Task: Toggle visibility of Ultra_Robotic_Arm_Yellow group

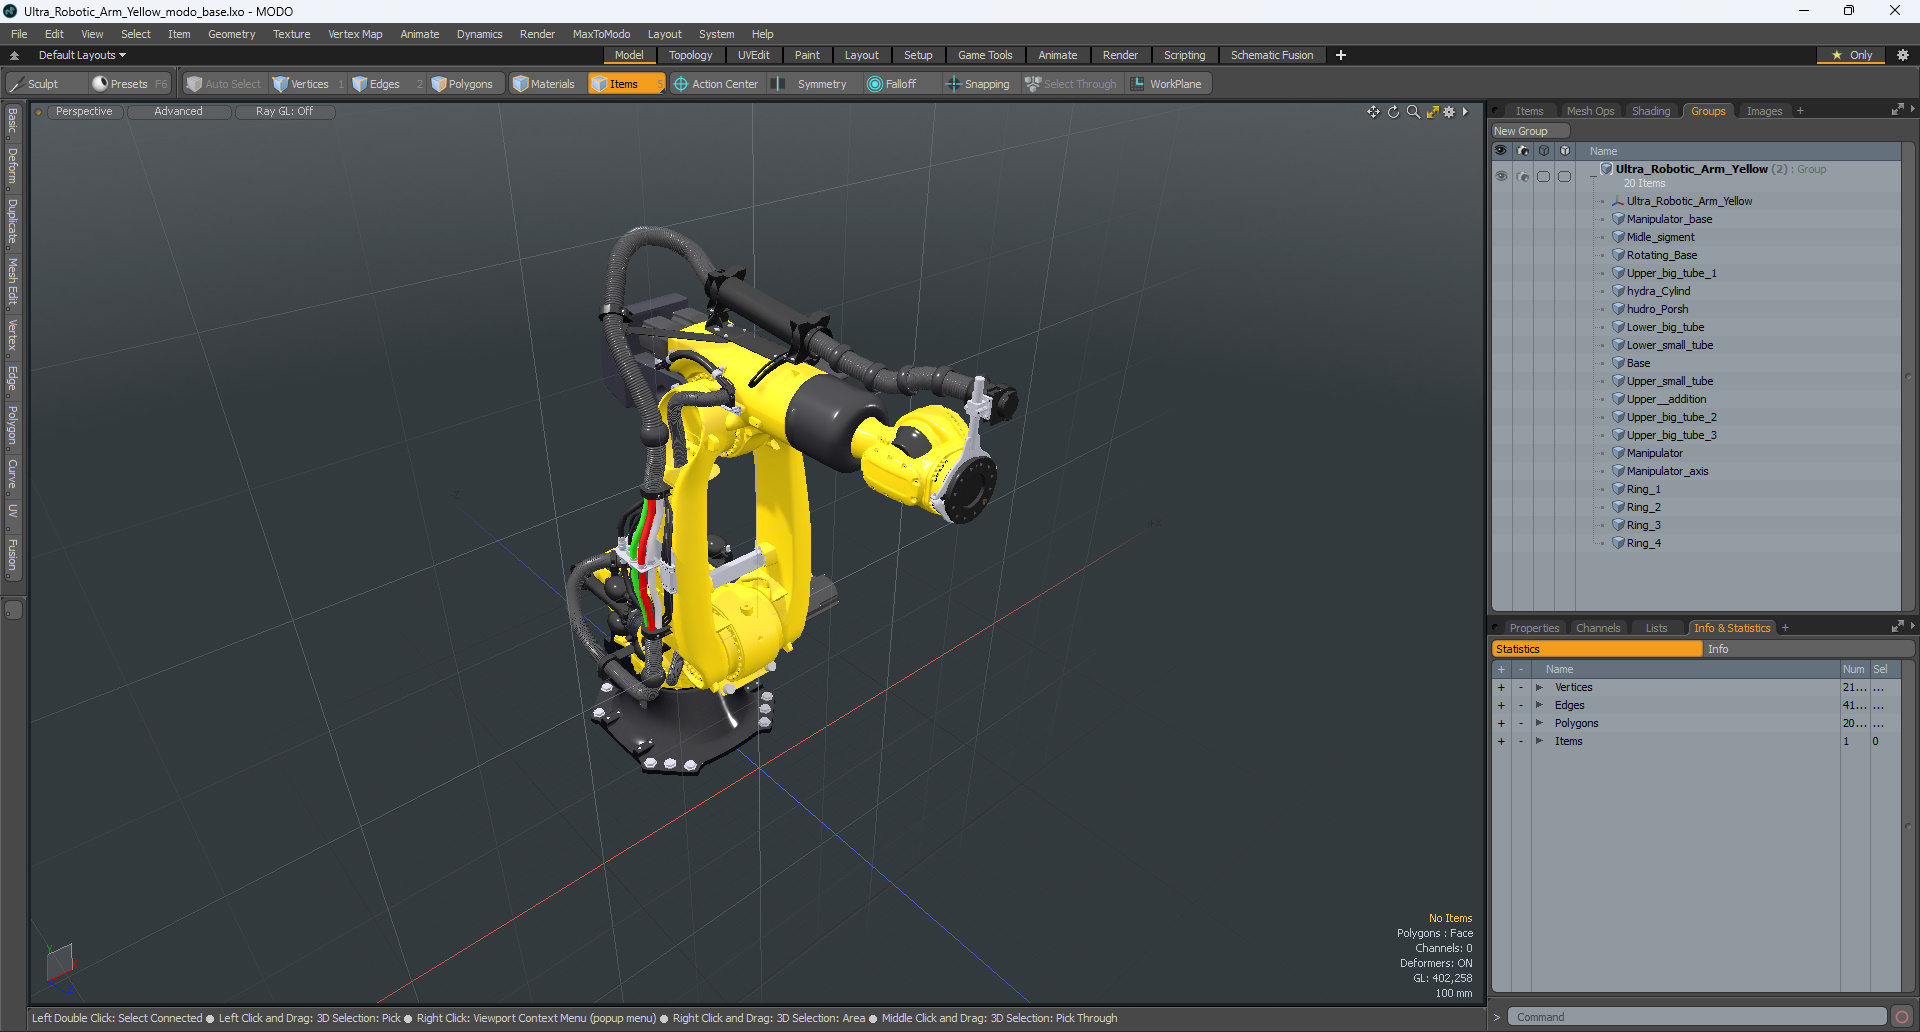Action: [1501, 176]
